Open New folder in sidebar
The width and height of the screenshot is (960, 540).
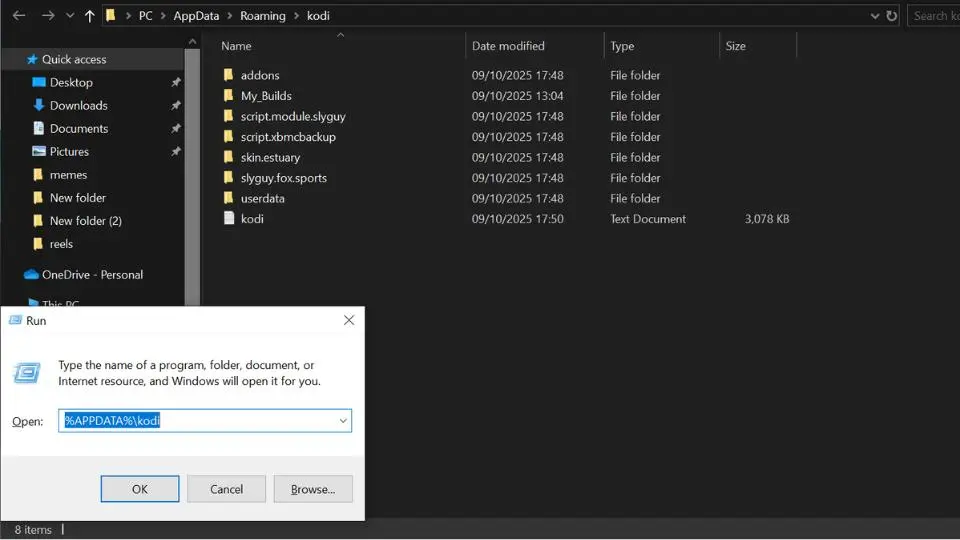tap(78, 198)
